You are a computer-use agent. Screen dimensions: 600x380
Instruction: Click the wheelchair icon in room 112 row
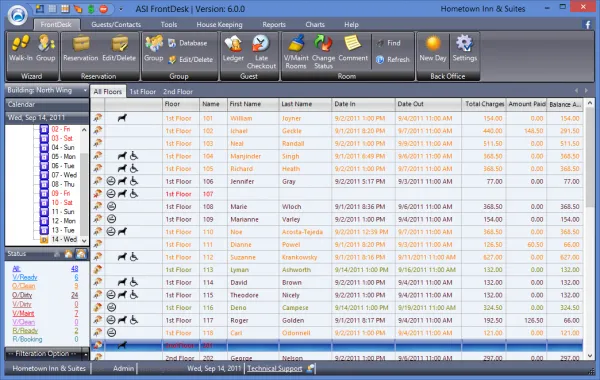point(134,257)
